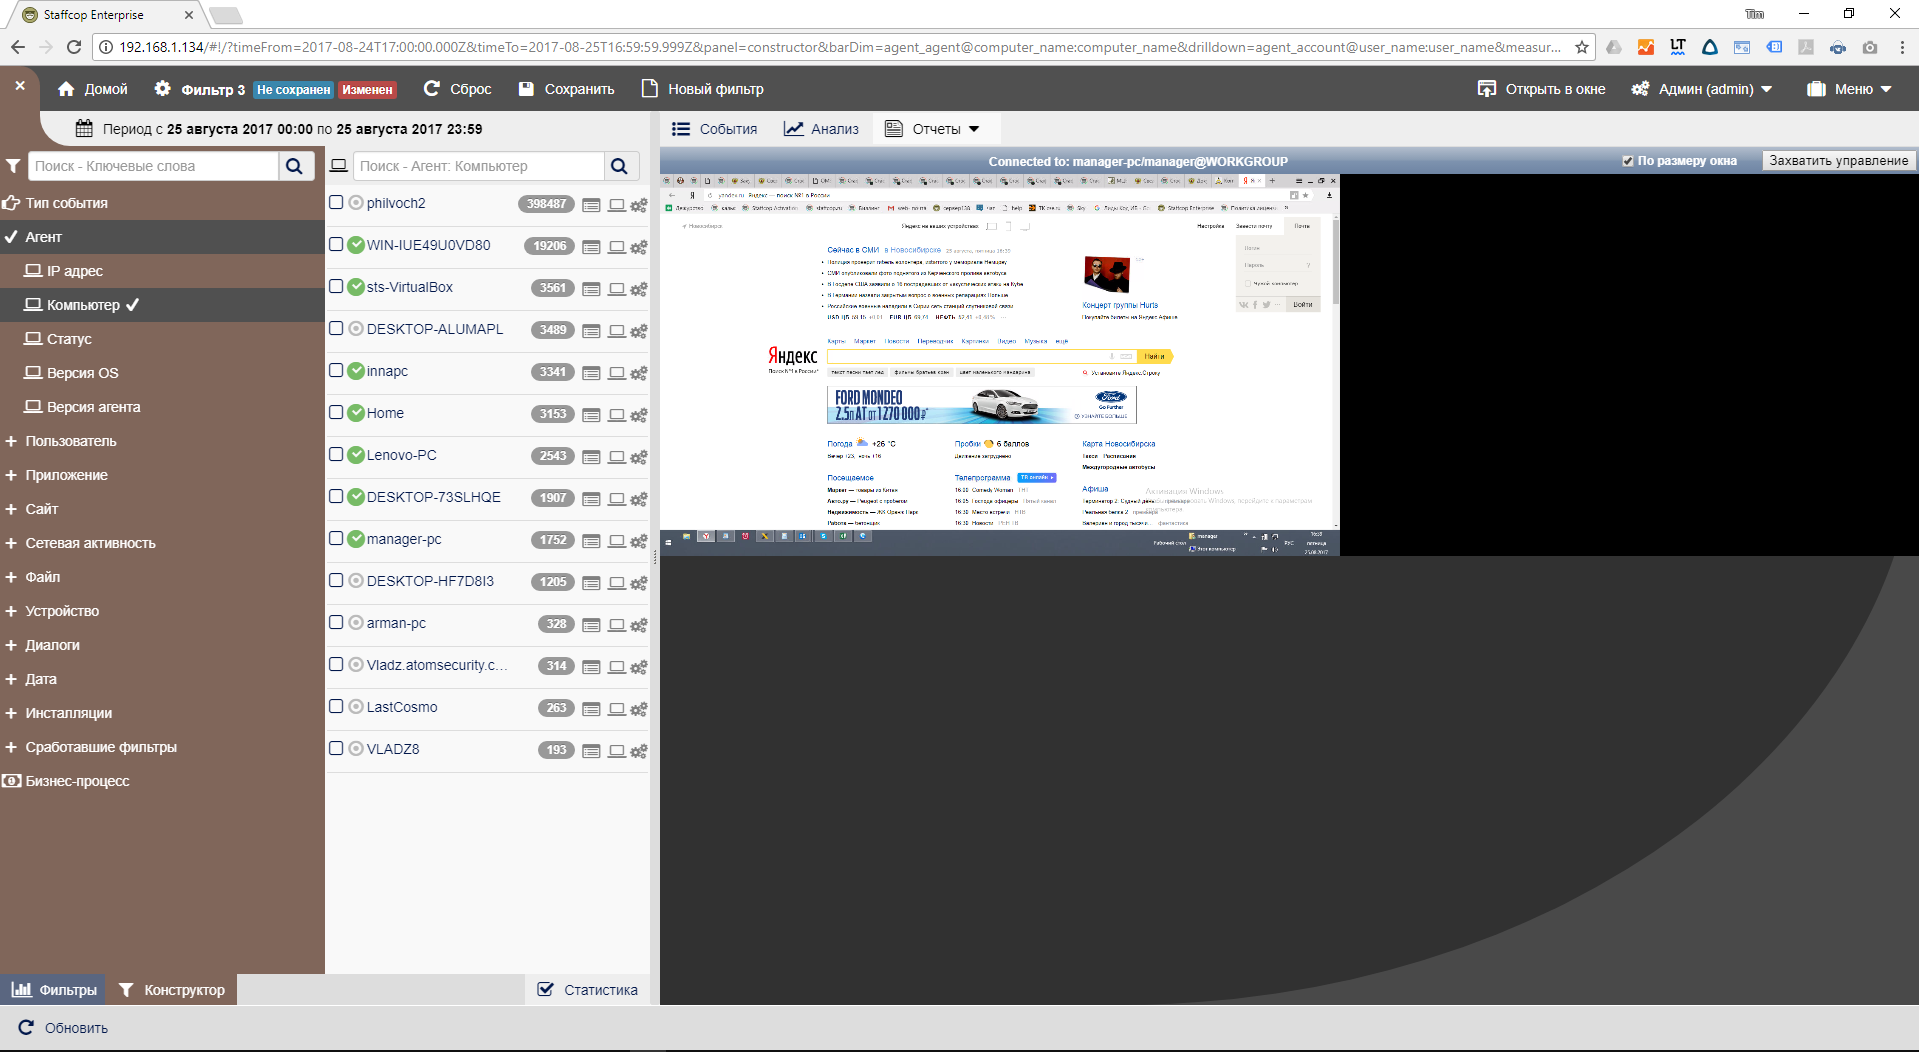The height and width of the screenshot is (1052, 1919).
Task: Create a filter with "Новый фильтр"
Action: click(702, 89)
